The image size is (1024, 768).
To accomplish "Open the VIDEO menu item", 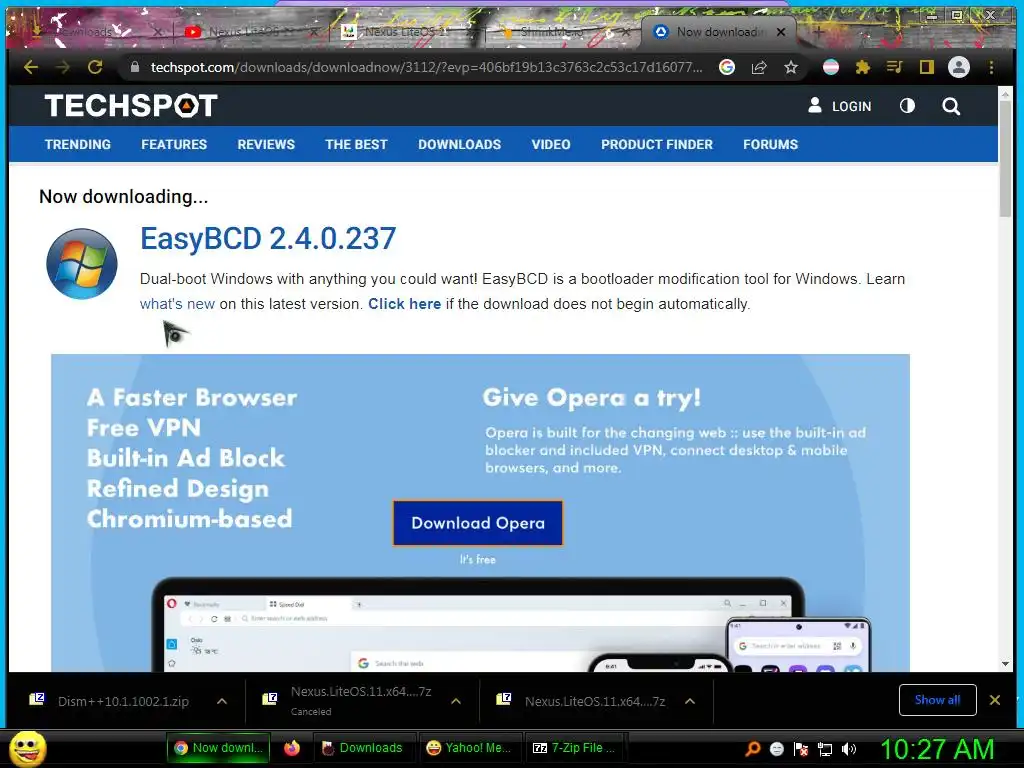I will tap(551, 144).
